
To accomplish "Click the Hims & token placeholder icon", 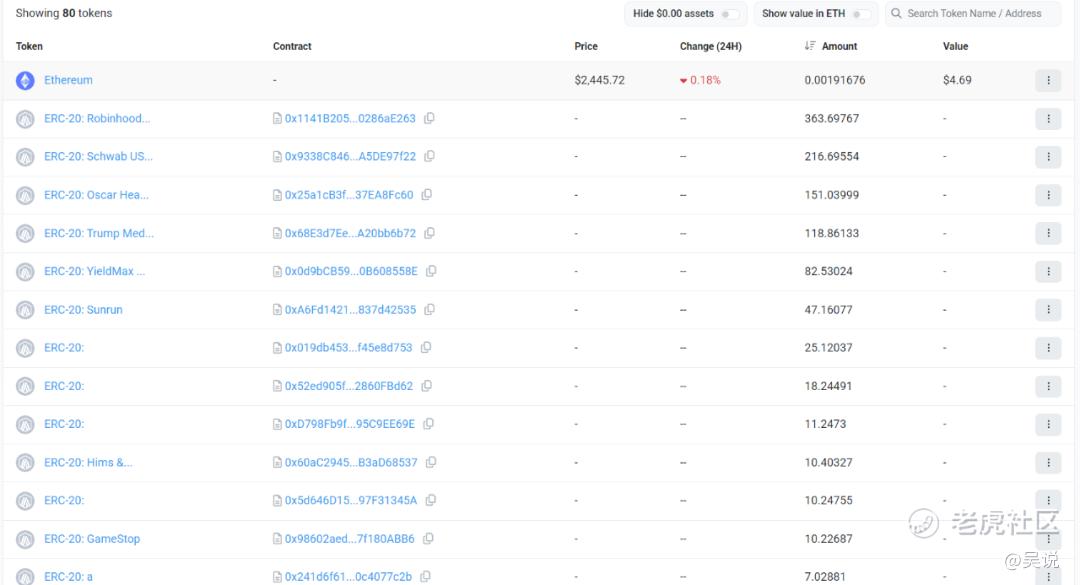I will point(25,463).
